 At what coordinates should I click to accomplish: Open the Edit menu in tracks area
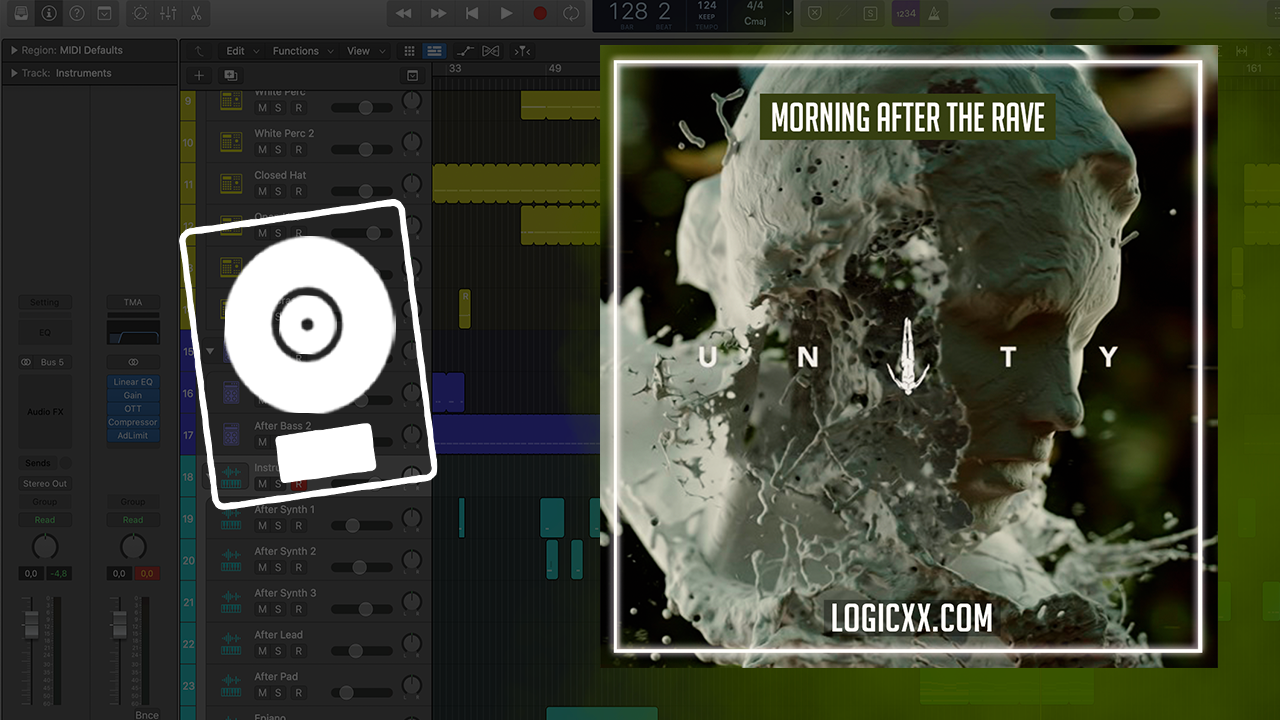click(x=235, y=51)
